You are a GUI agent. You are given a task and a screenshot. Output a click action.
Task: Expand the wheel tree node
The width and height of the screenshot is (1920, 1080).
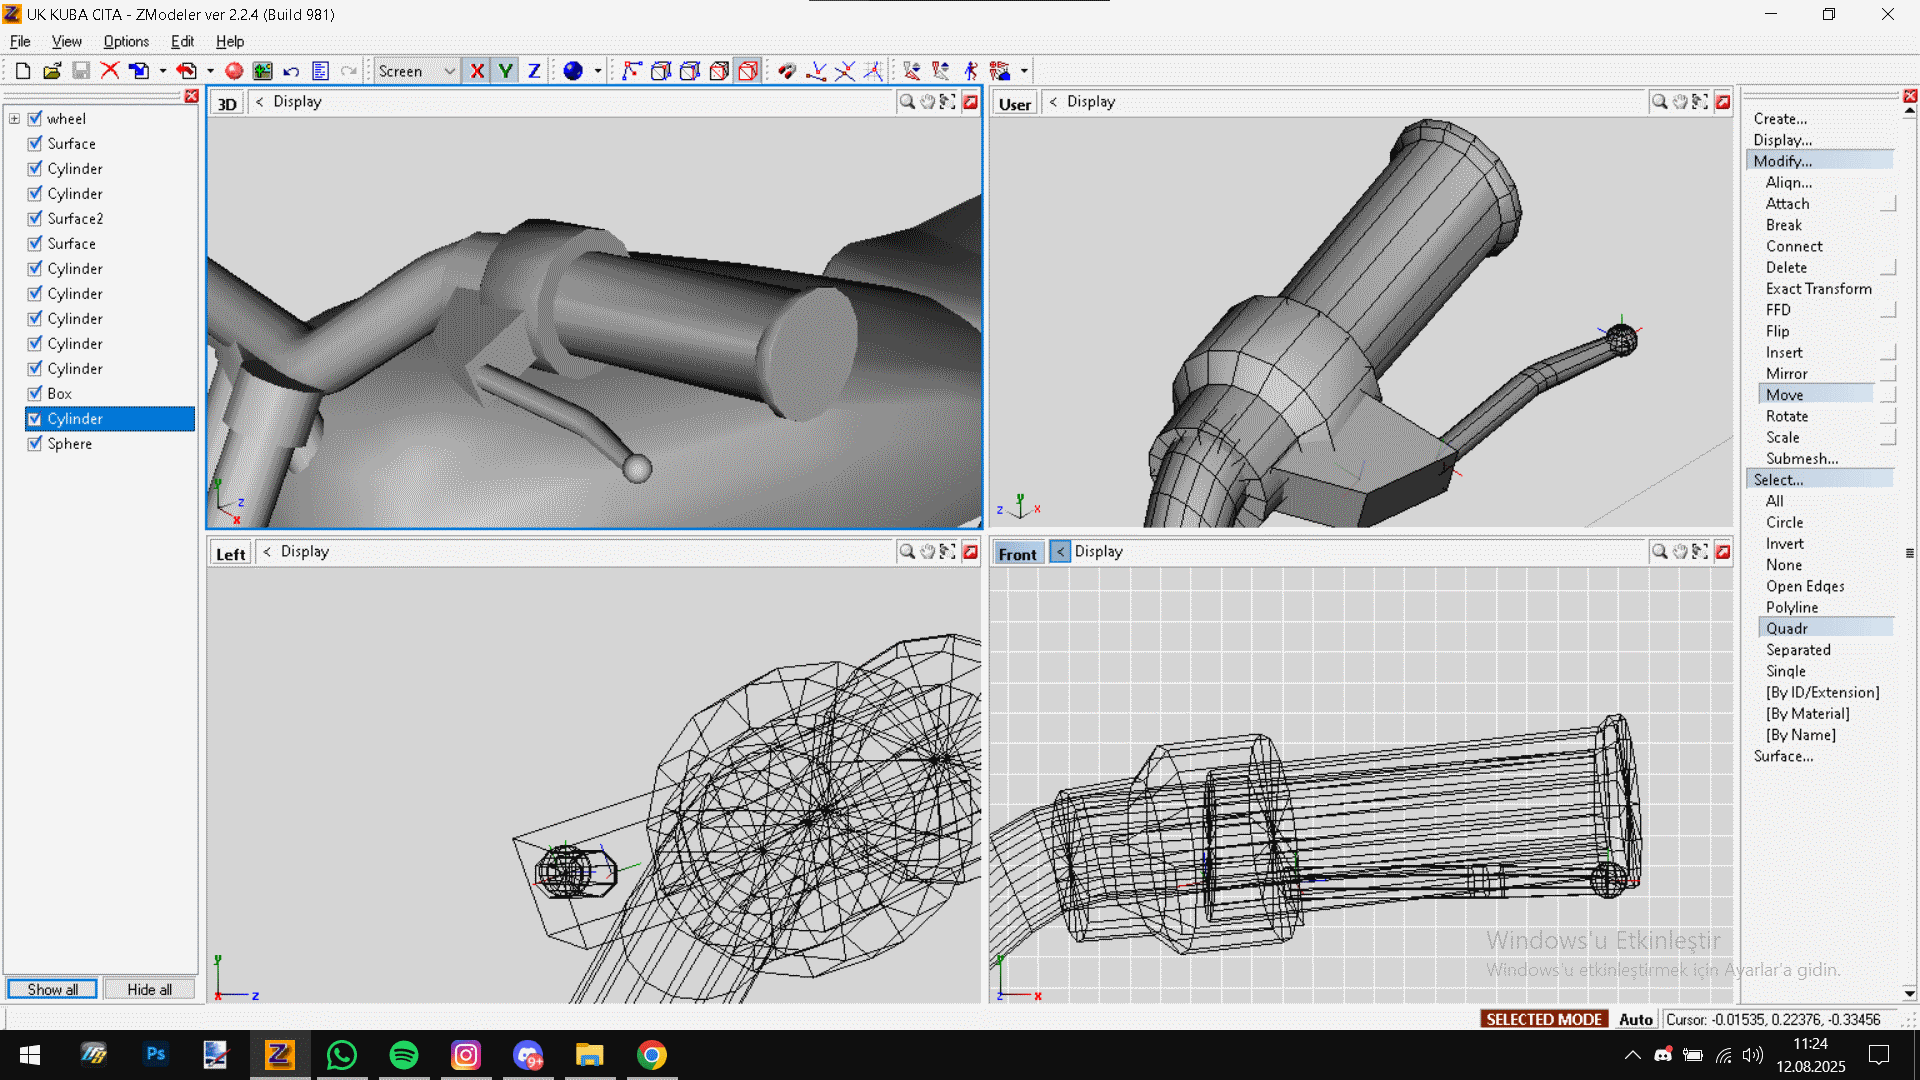[x=14, y=119]
